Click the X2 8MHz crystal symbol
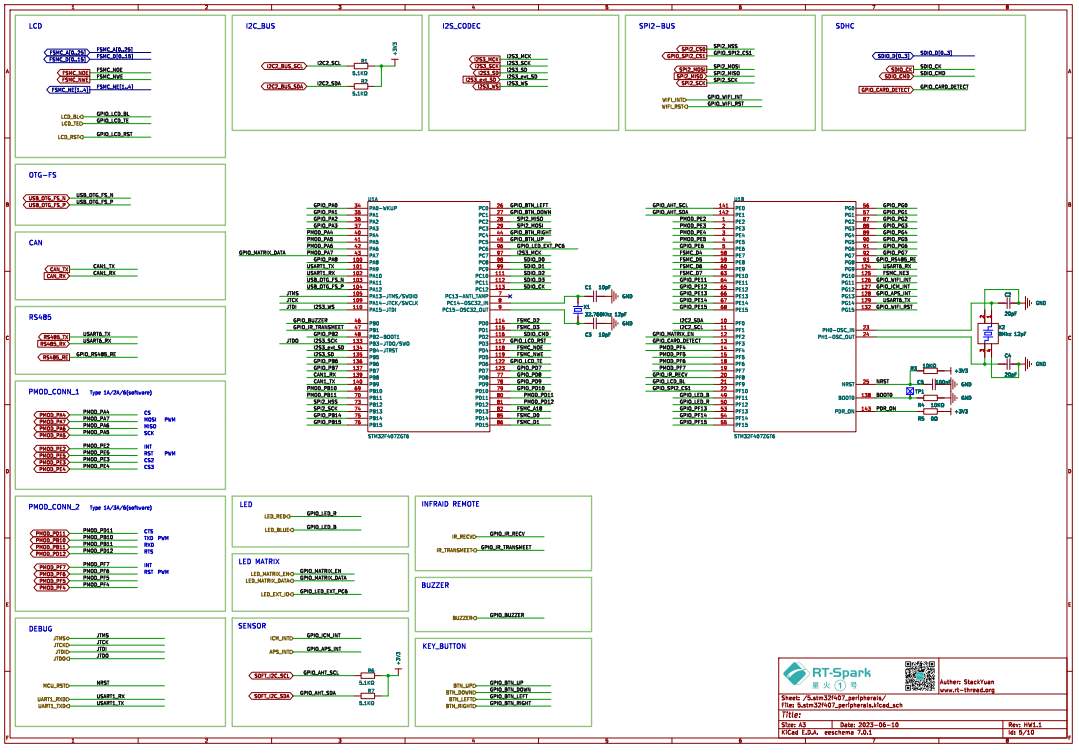The height and width of the screenshot is (754, 1079). coord(987,335)
